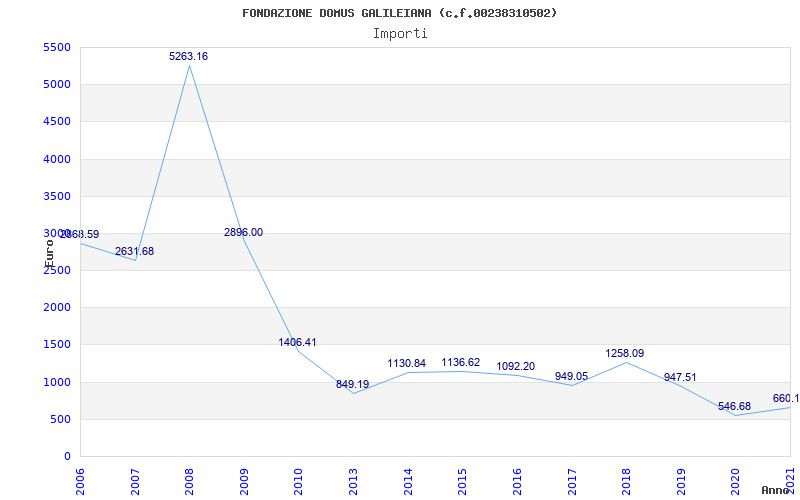Click the 1136.62 data label
Screen dimensions: 800x500
click(x=461, y=362)
